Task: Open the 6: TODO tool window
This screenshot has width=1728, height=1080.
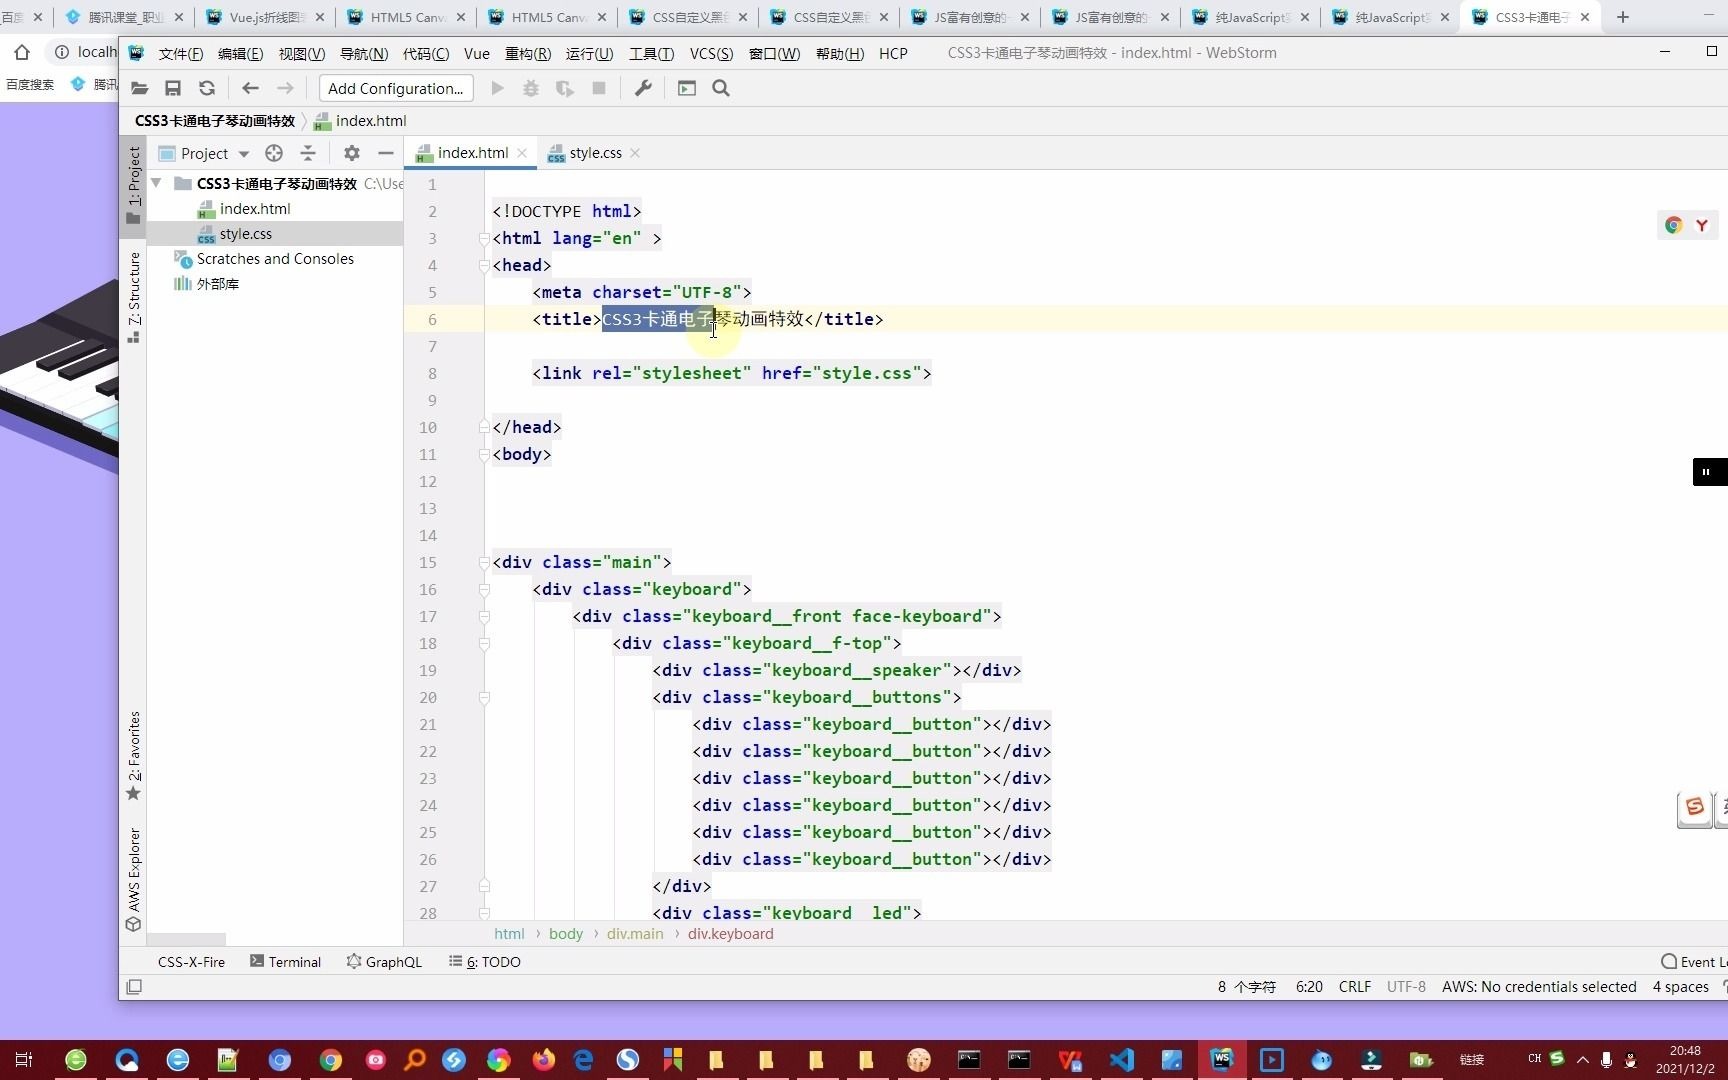Action: pos(485,962)
